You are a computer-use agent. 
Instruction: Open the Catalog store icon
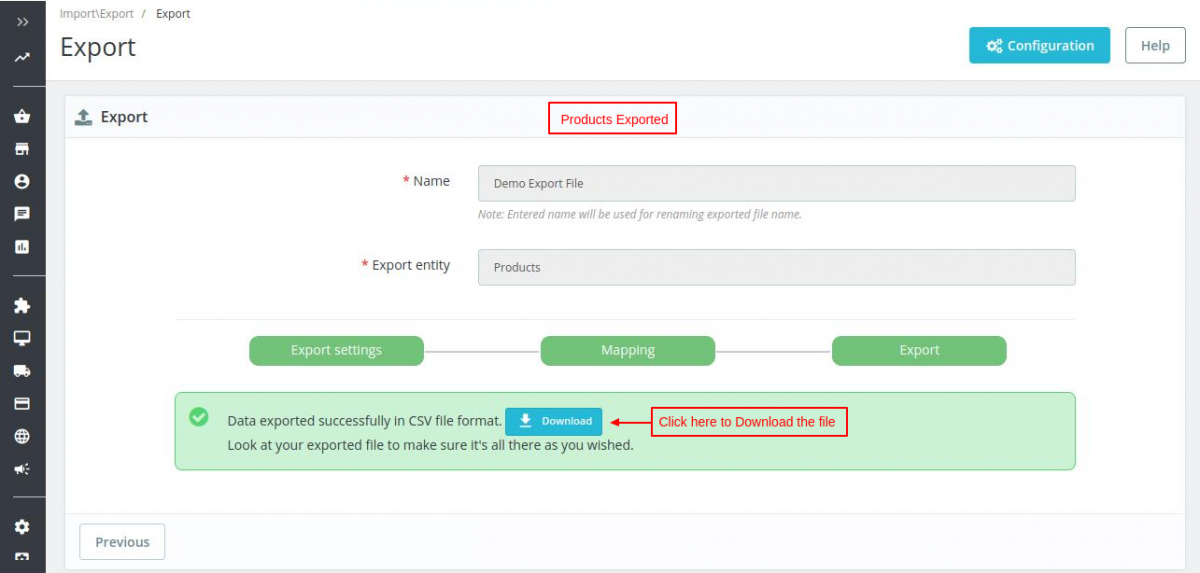pos(22,149)
